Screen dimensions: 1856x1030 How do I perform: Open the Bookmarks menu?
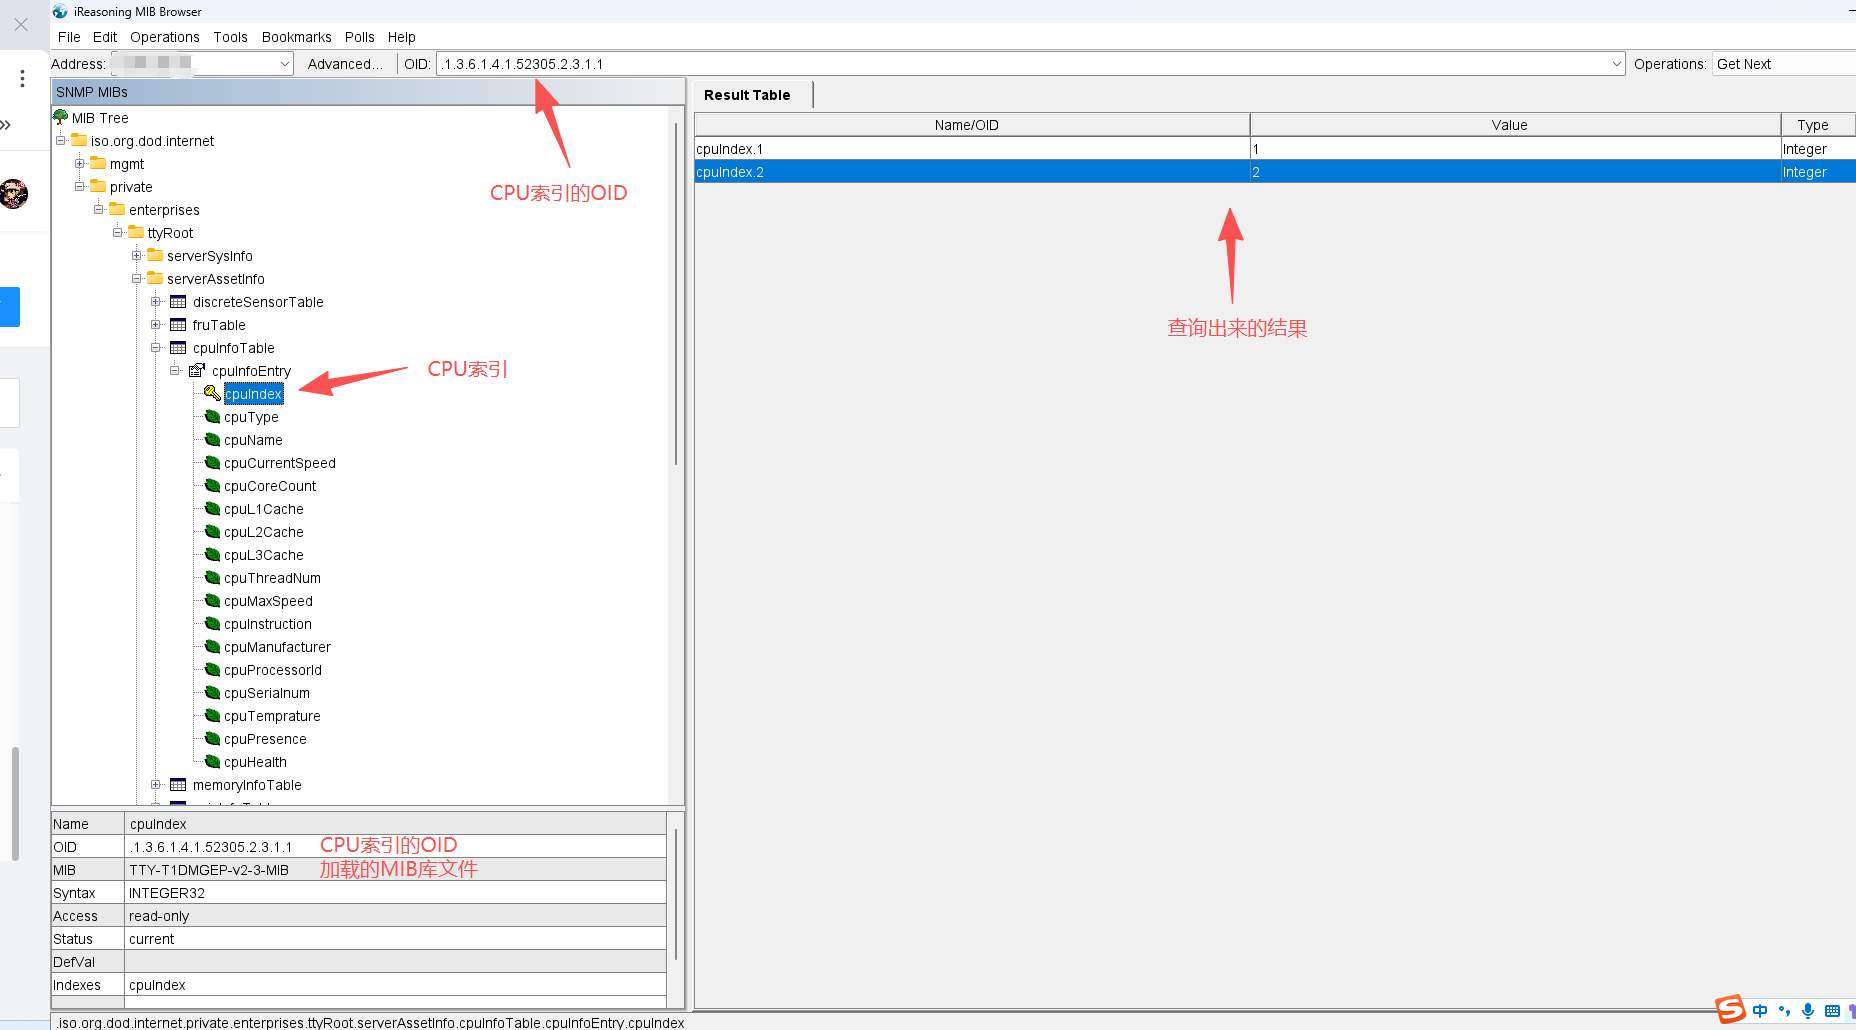296,37
